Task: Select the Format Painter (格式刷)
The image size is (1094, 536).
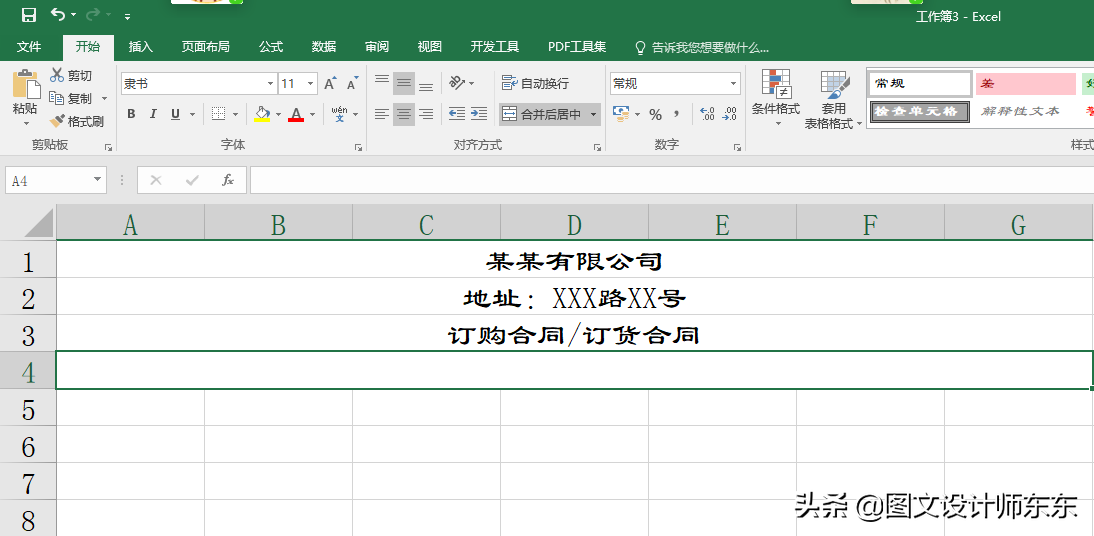Action: 77,121
